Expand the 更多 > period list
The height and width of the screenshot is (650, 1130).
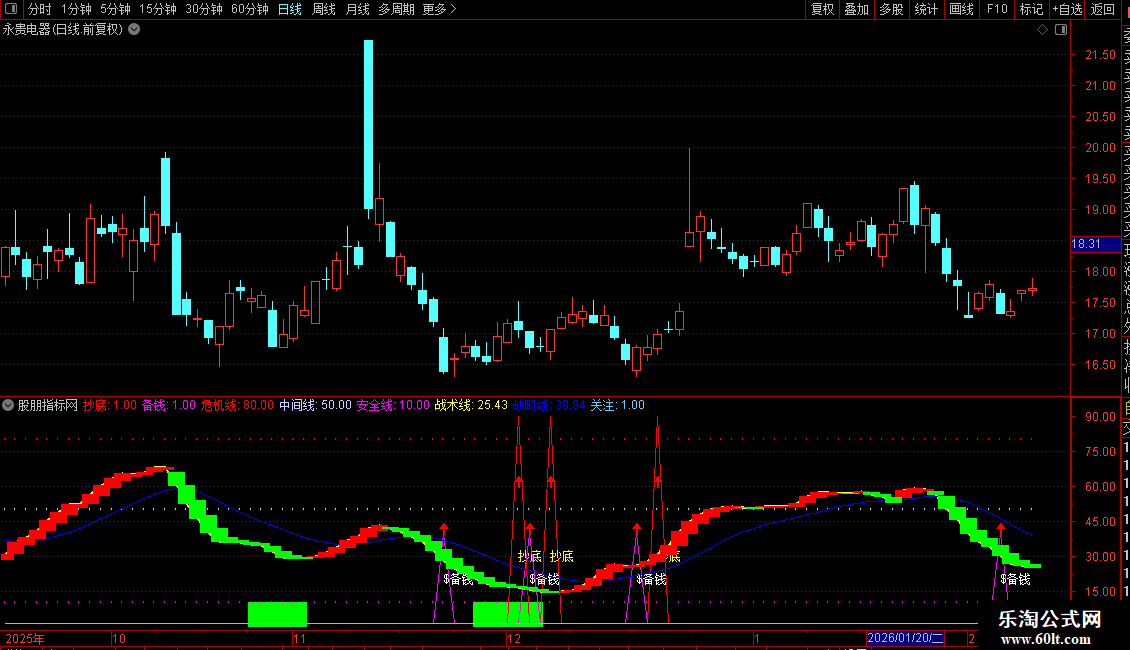[x=439, y=9]
